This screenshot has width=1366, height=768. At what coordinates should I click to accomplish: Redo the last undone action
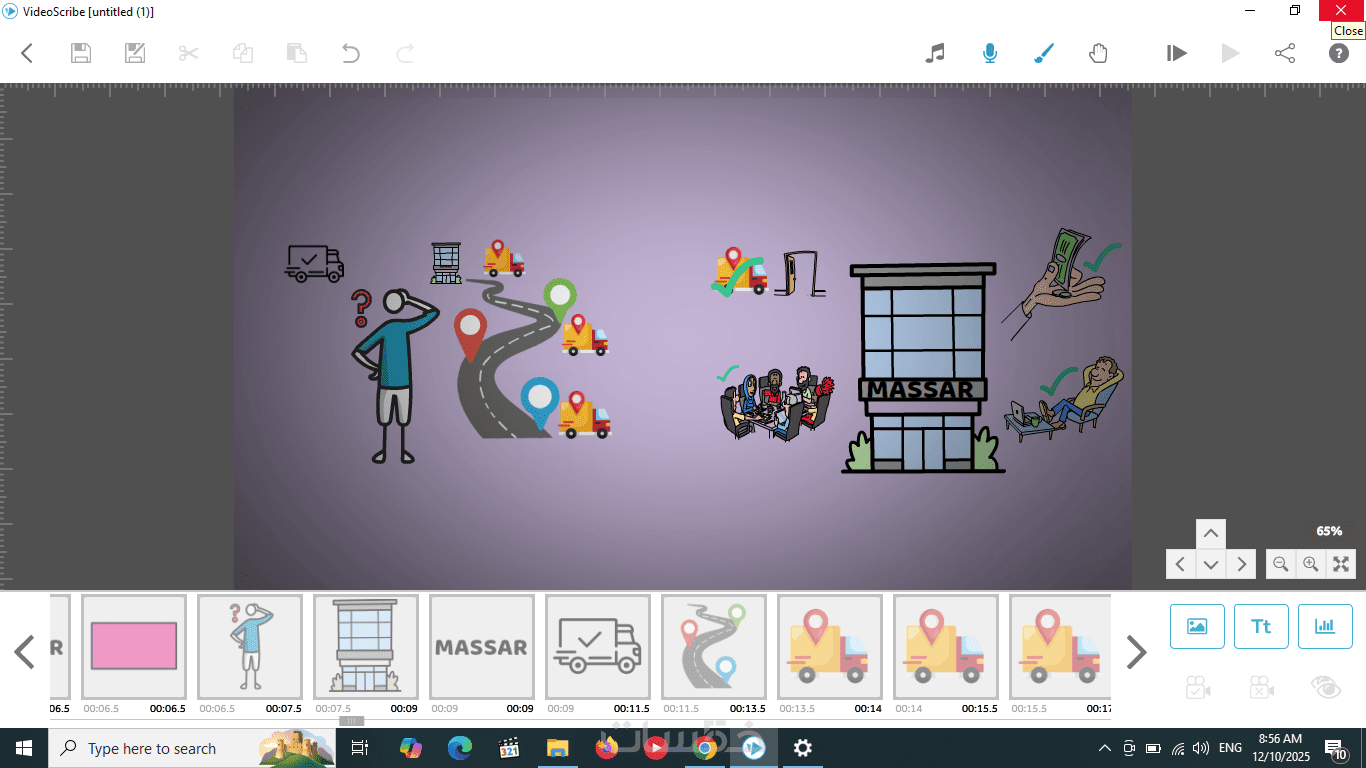pos(404,53)
